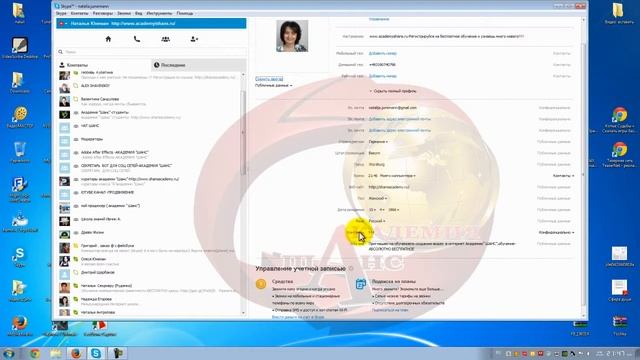Open the Вид menu
The image size is (640, 360).
138,13
